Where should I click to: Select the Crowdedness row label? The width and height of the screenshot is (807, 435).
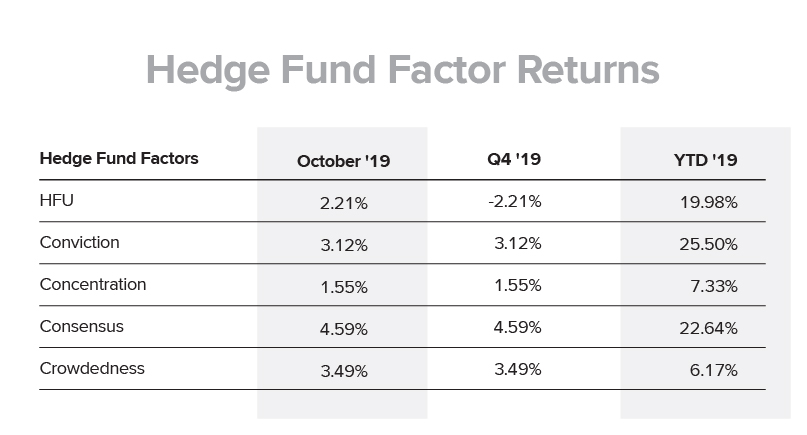tap(92, 368)
